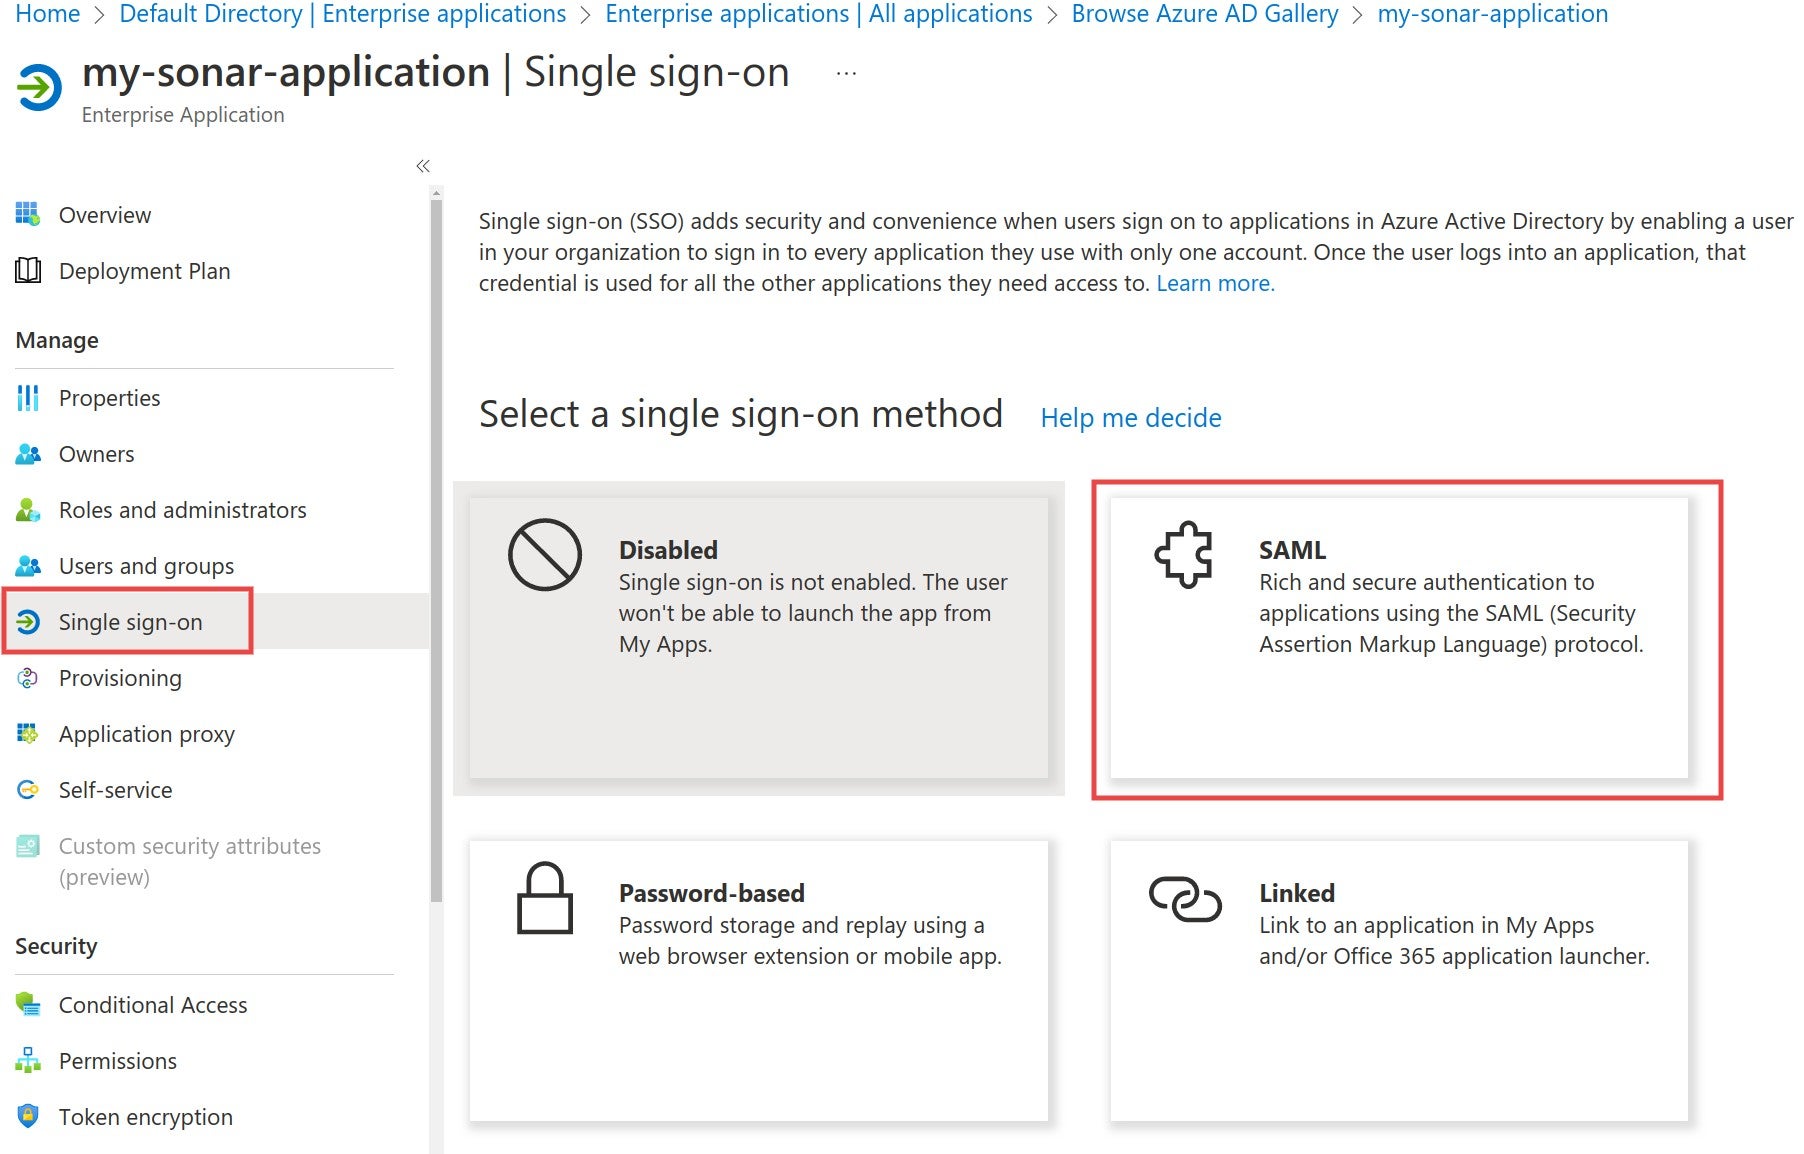Select Roles and administrators menu item
The width and height of the screenshot is (1804, 1154).
point(183,509)
